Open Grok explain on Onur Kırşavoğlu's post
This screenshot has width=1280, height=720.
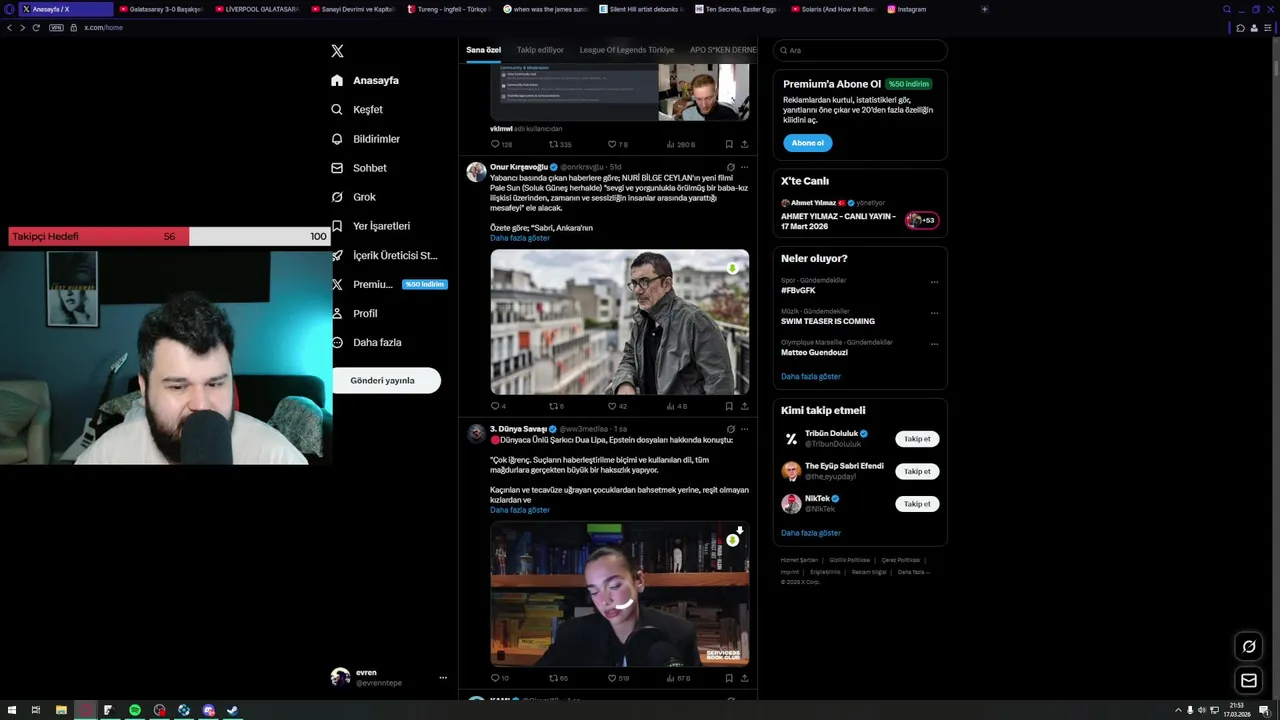coord(730,167)
